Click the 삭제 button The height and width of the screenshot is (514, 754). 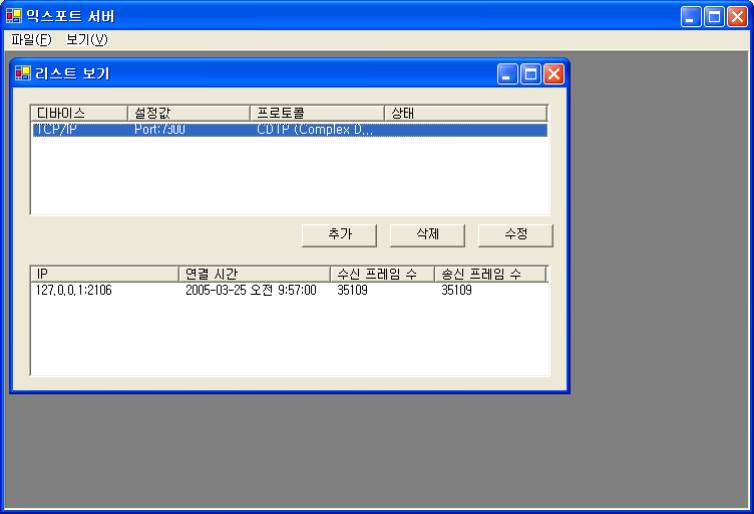point(427,235)
